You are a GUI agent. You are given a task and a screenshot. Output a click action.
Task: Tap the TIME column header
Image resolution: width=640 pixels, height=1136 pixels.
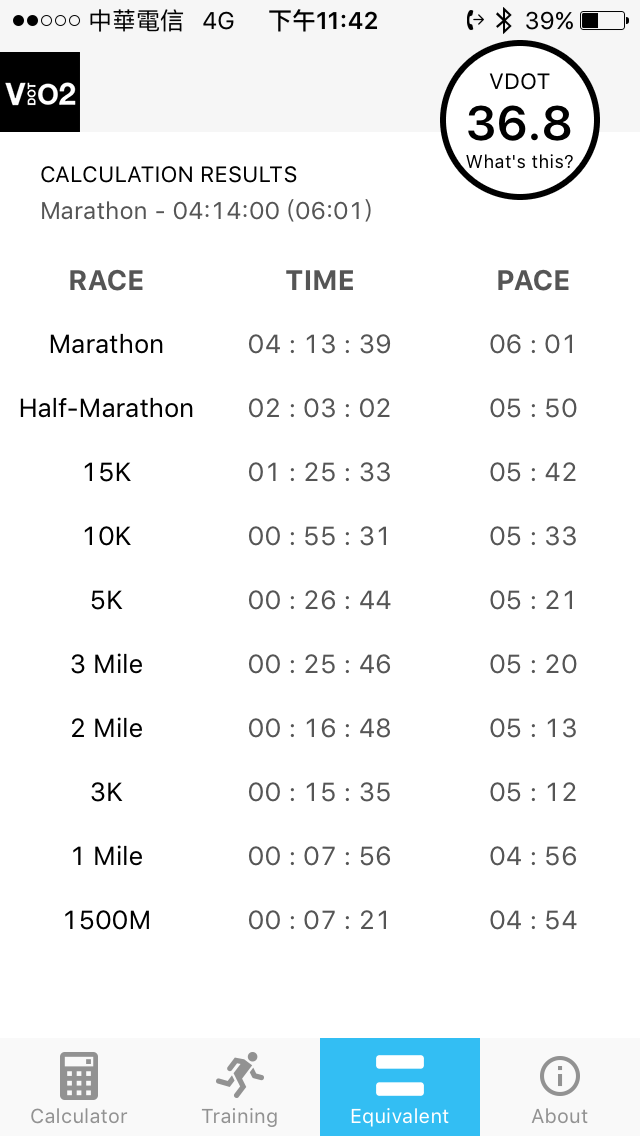click(320, 280)
